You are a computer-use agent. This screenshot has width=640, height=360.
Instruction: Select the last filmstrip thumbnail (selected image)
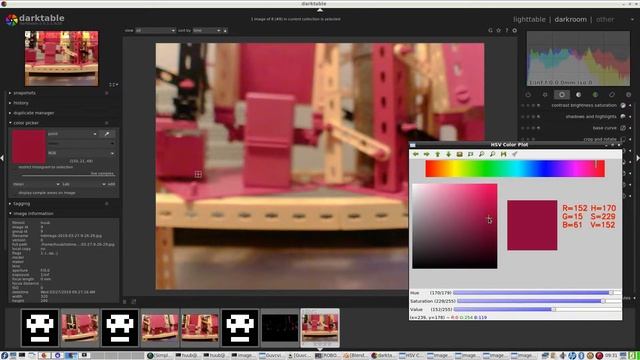[320, 328]
